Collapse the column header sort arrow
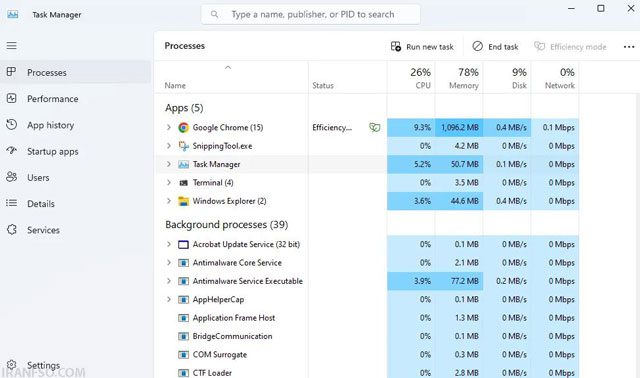 coord(228,67)
